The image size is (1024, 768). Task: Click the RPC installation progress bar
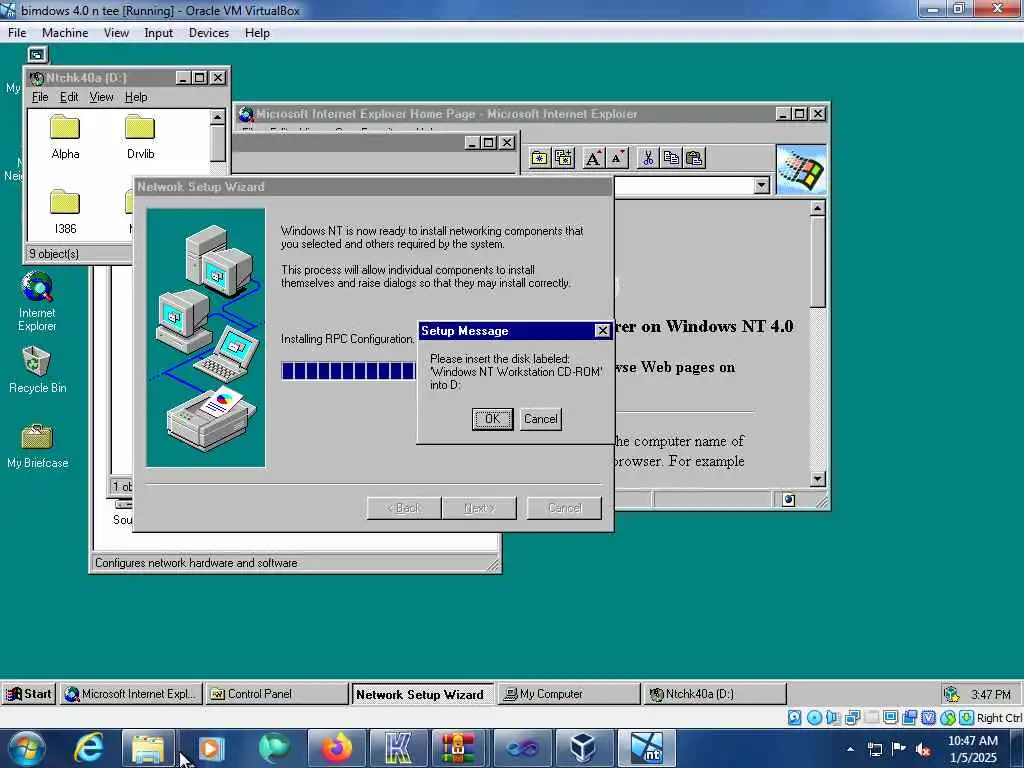pos(348,370)
